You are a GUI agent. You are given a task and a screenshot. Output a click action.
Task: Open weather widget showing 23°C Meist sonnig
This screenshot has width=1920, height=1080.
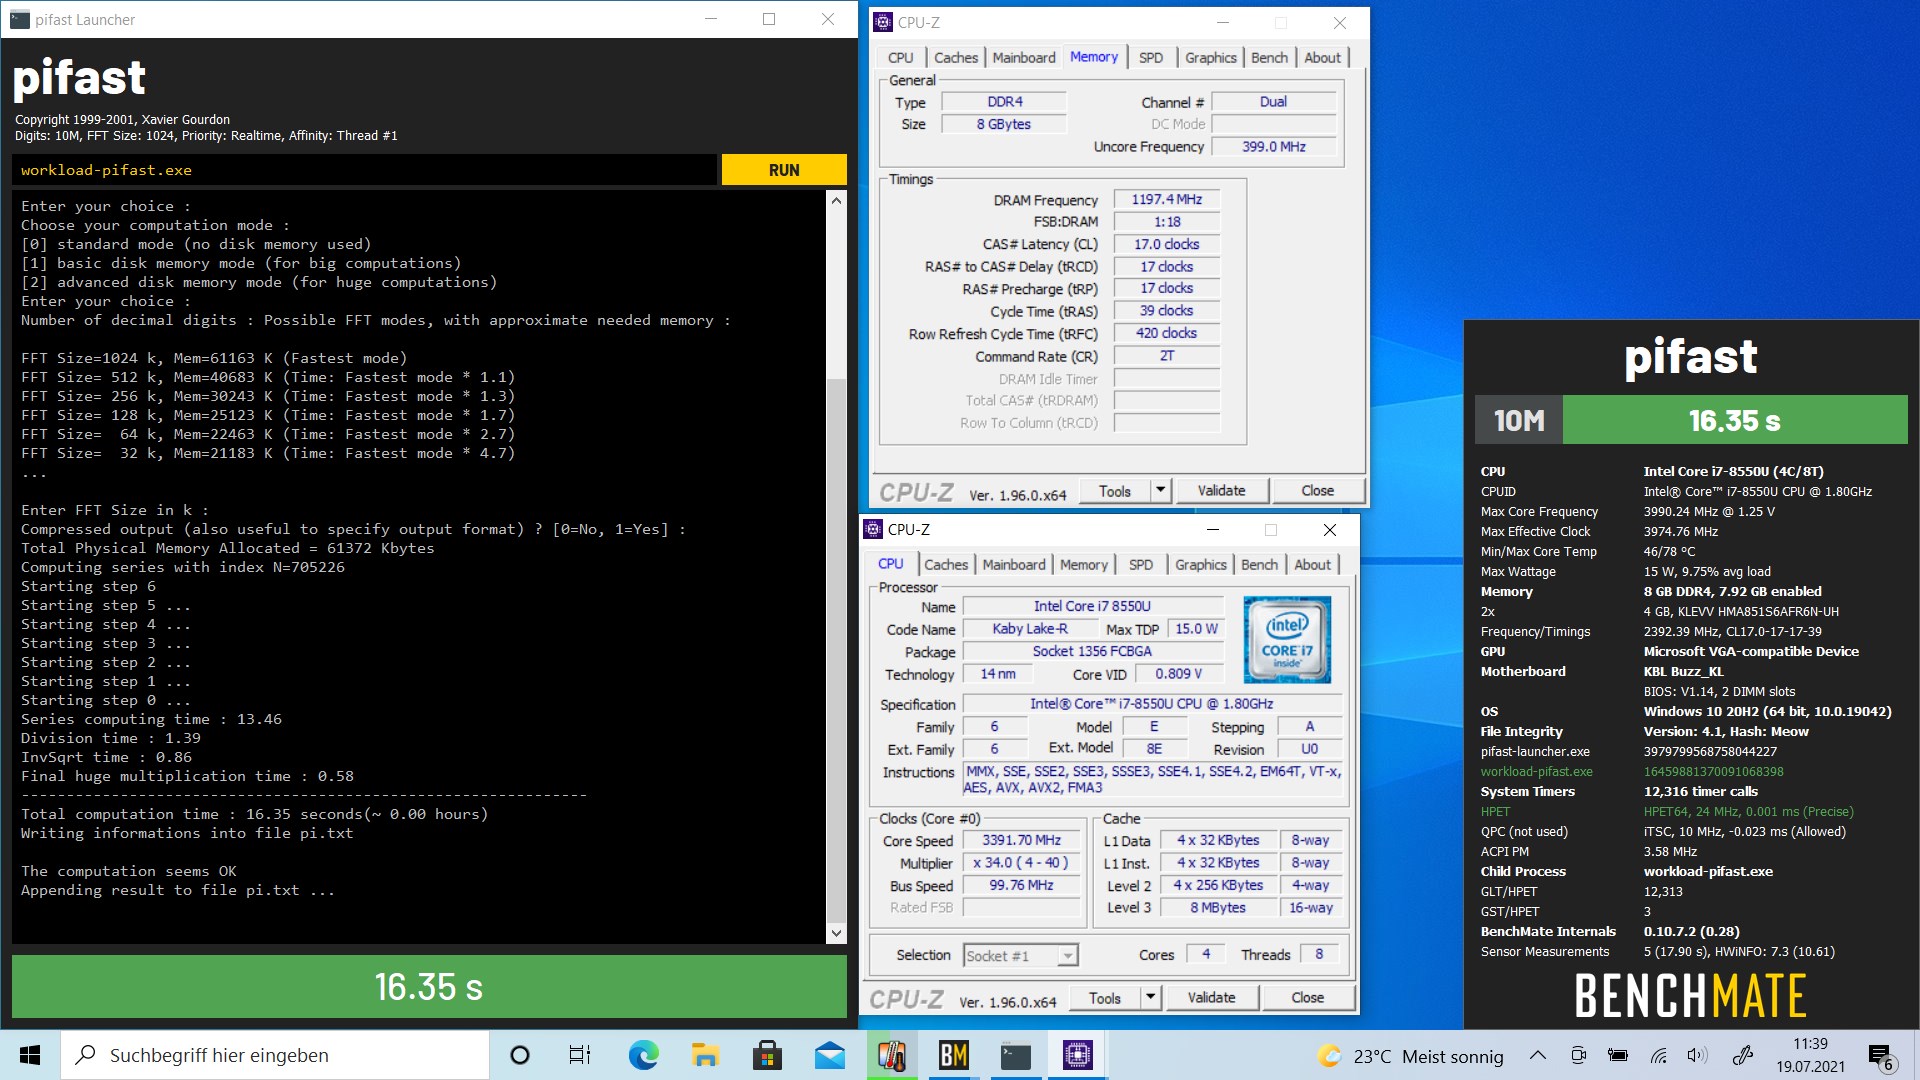coord(1410,1056)
